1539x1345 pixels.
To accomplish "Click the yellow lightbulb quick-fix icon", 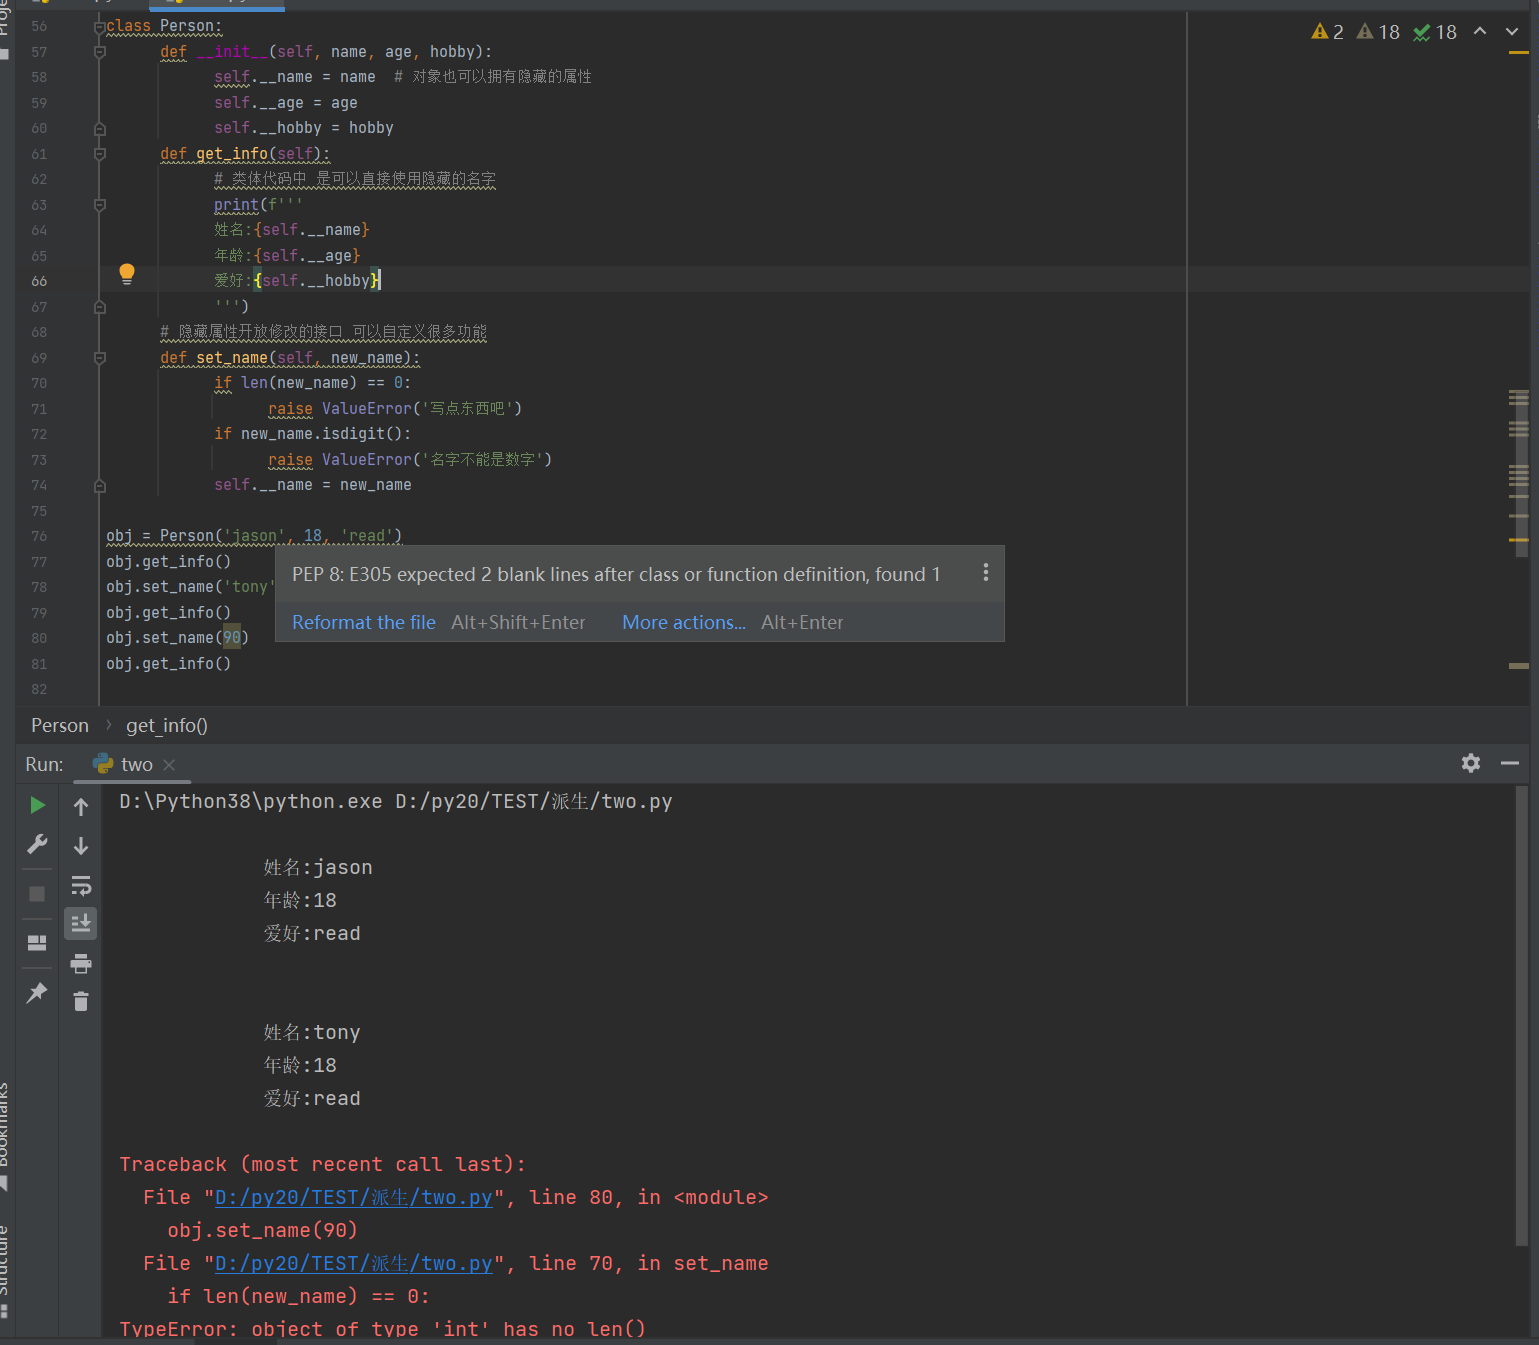I will click(x=127, y=275).
